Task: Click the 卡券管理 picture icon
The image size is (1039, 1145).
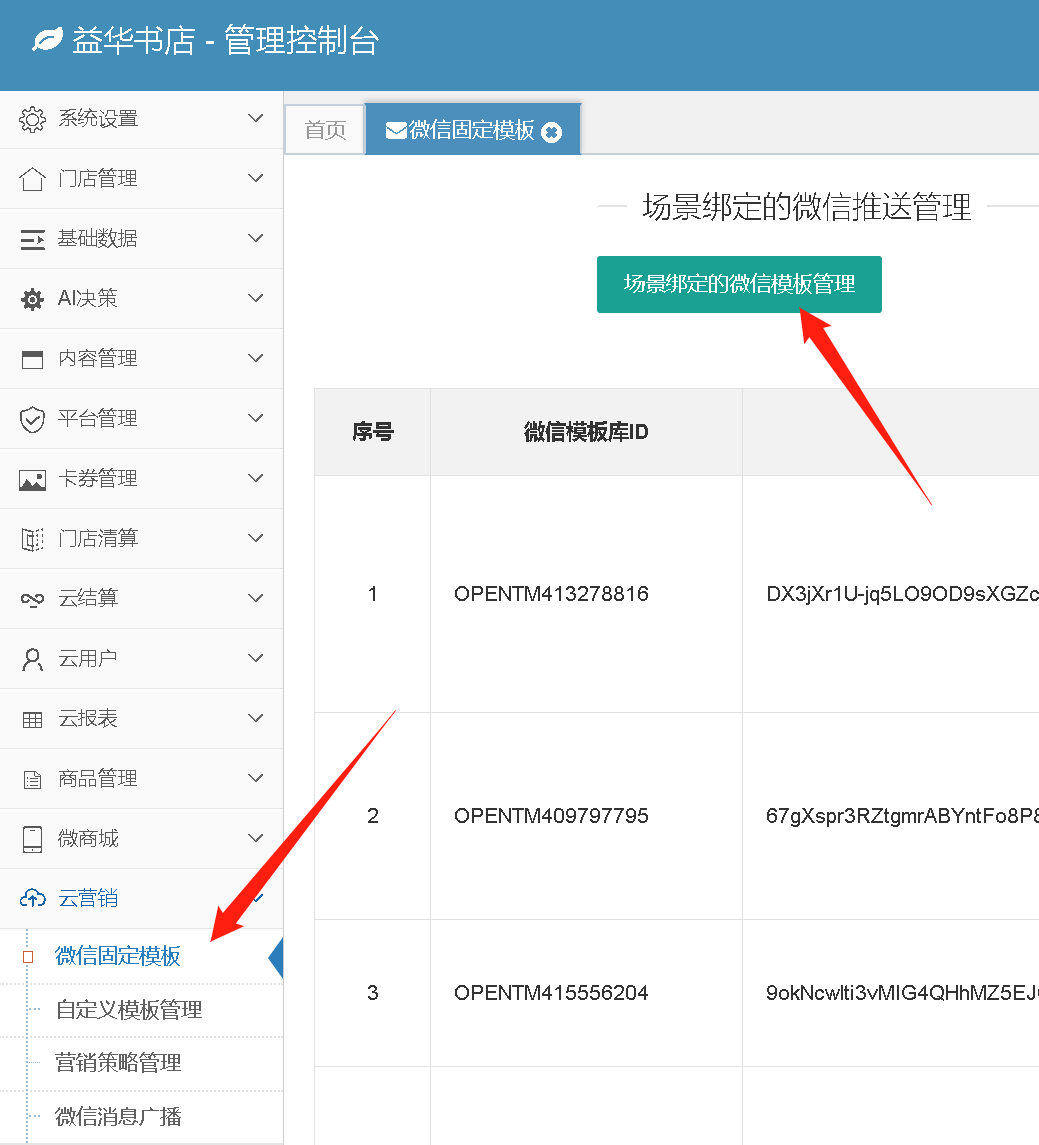Action: [32, 479]
